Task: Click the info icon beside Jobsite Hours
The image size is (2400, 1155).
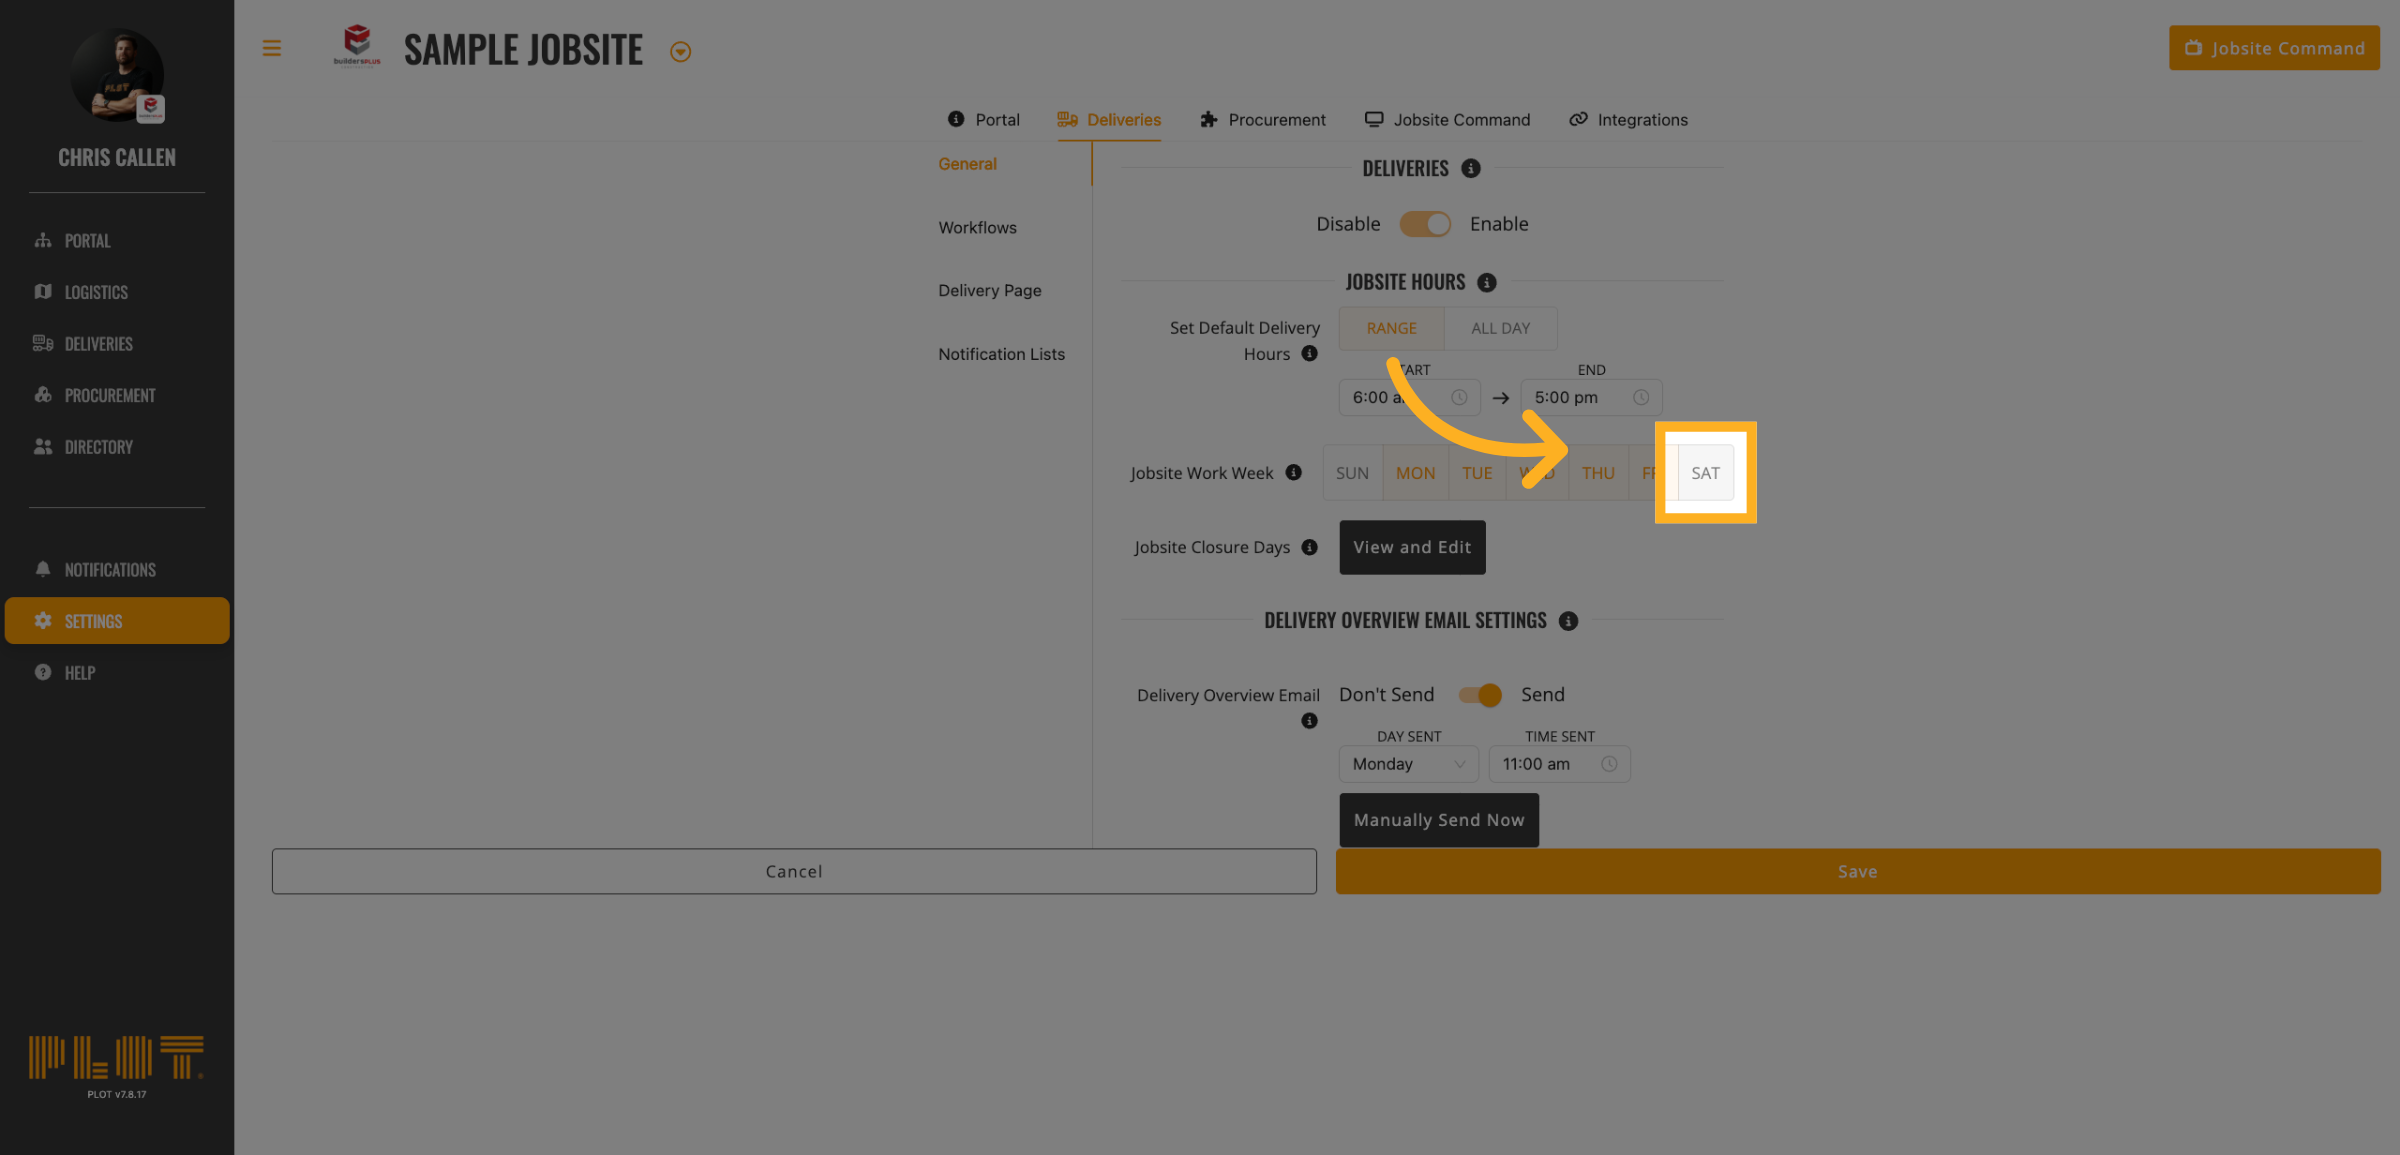Action: point(1487,283)
